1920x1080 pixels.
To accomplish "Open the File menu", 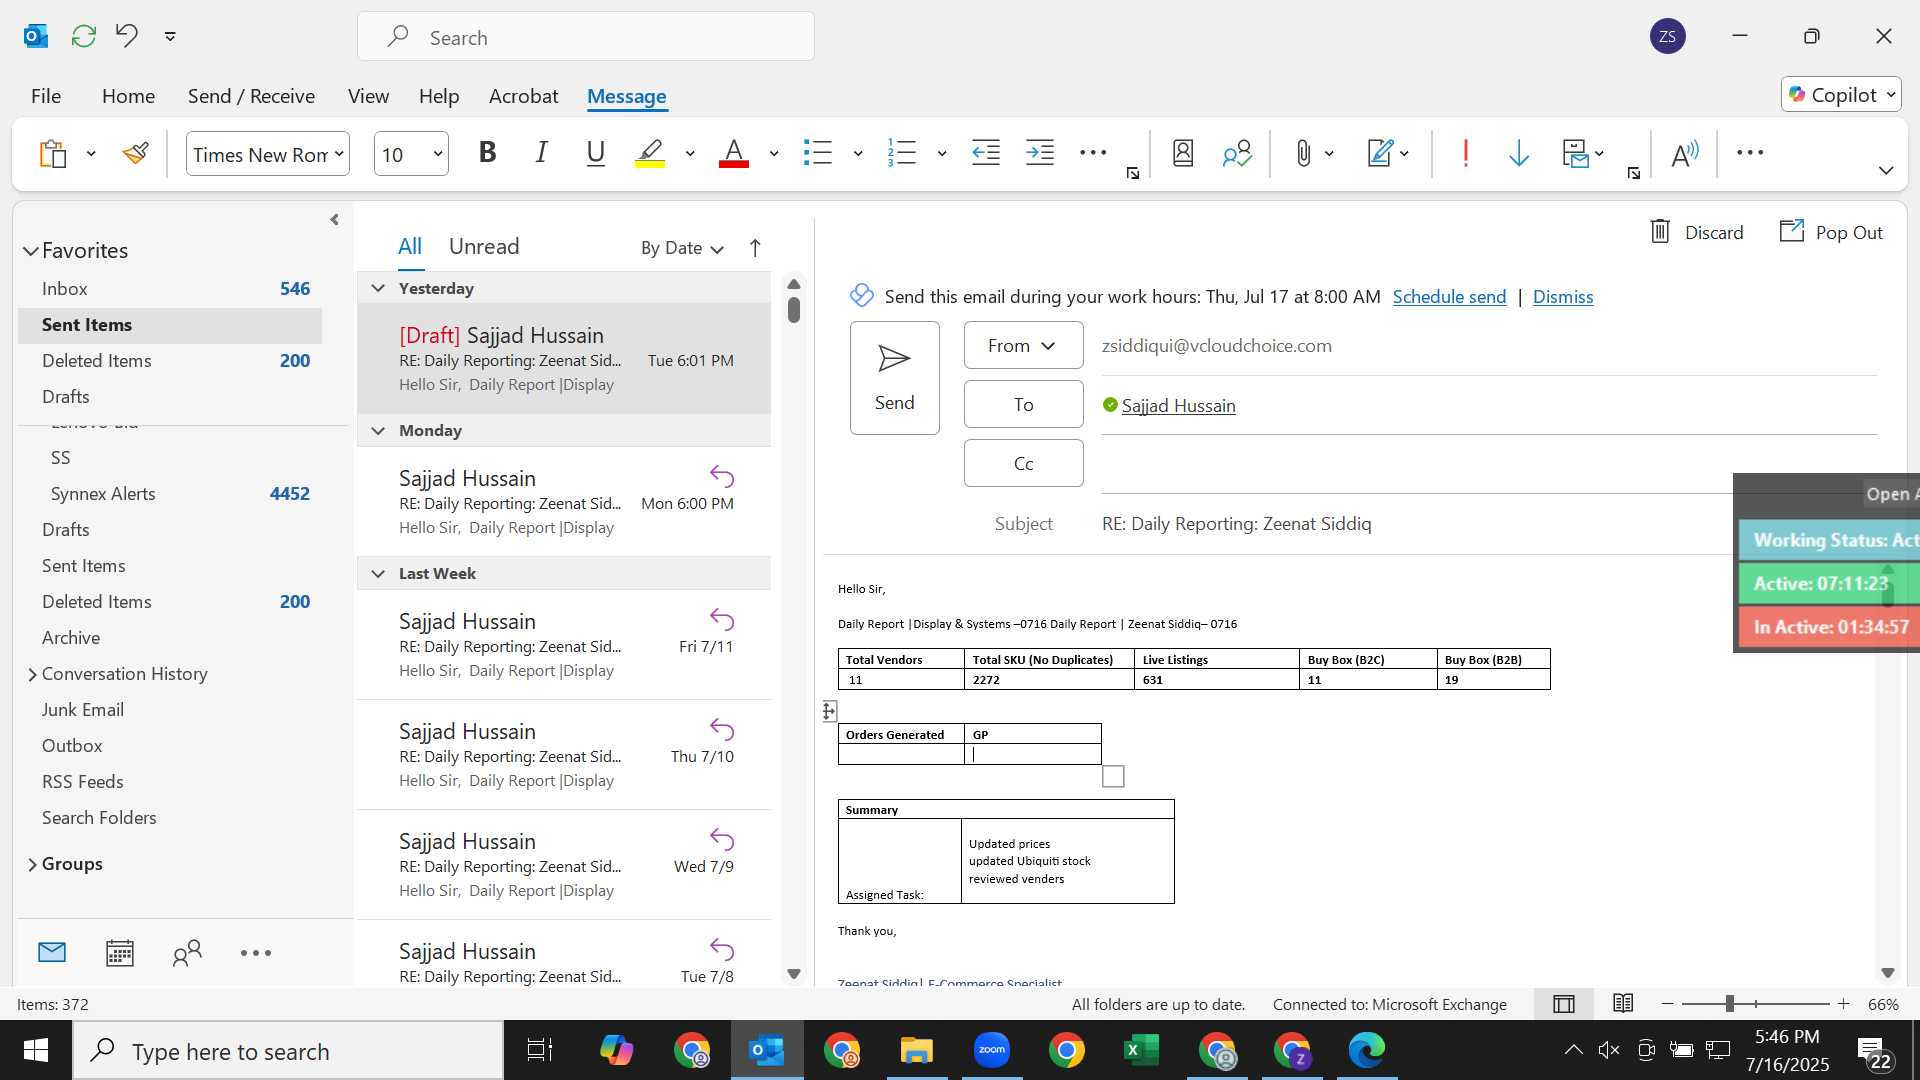I will coord(46,96).
